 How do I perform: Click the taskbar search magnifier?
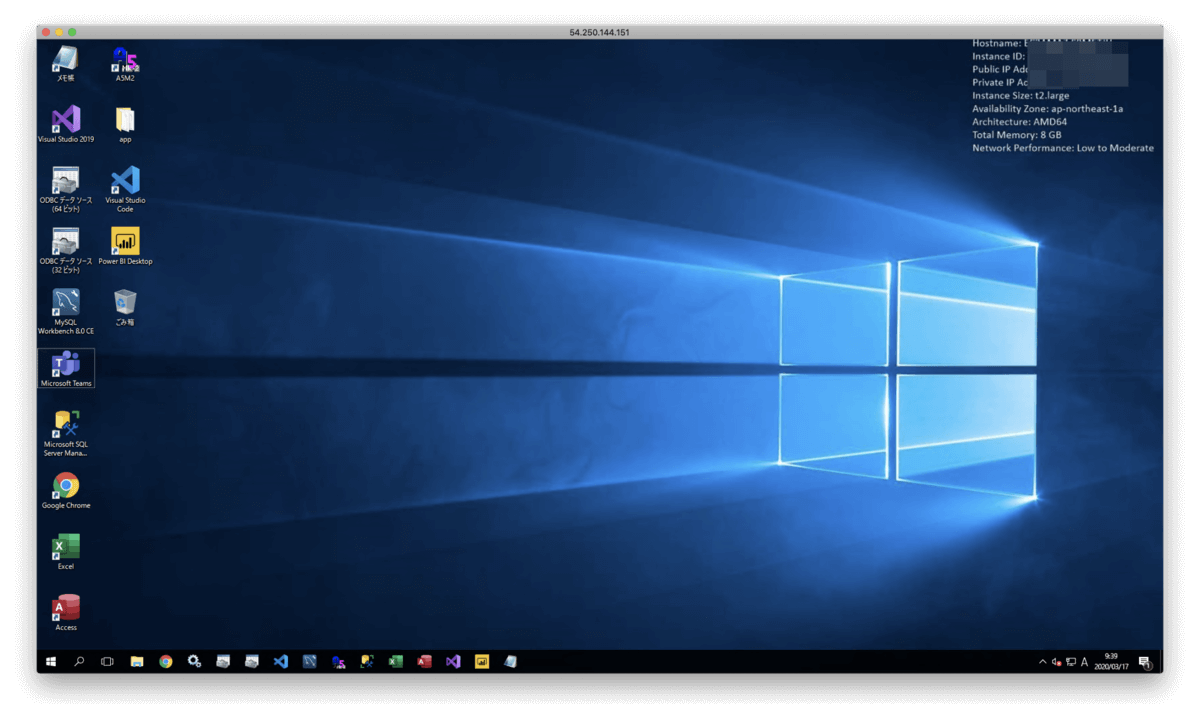click(x=79, y=662)
